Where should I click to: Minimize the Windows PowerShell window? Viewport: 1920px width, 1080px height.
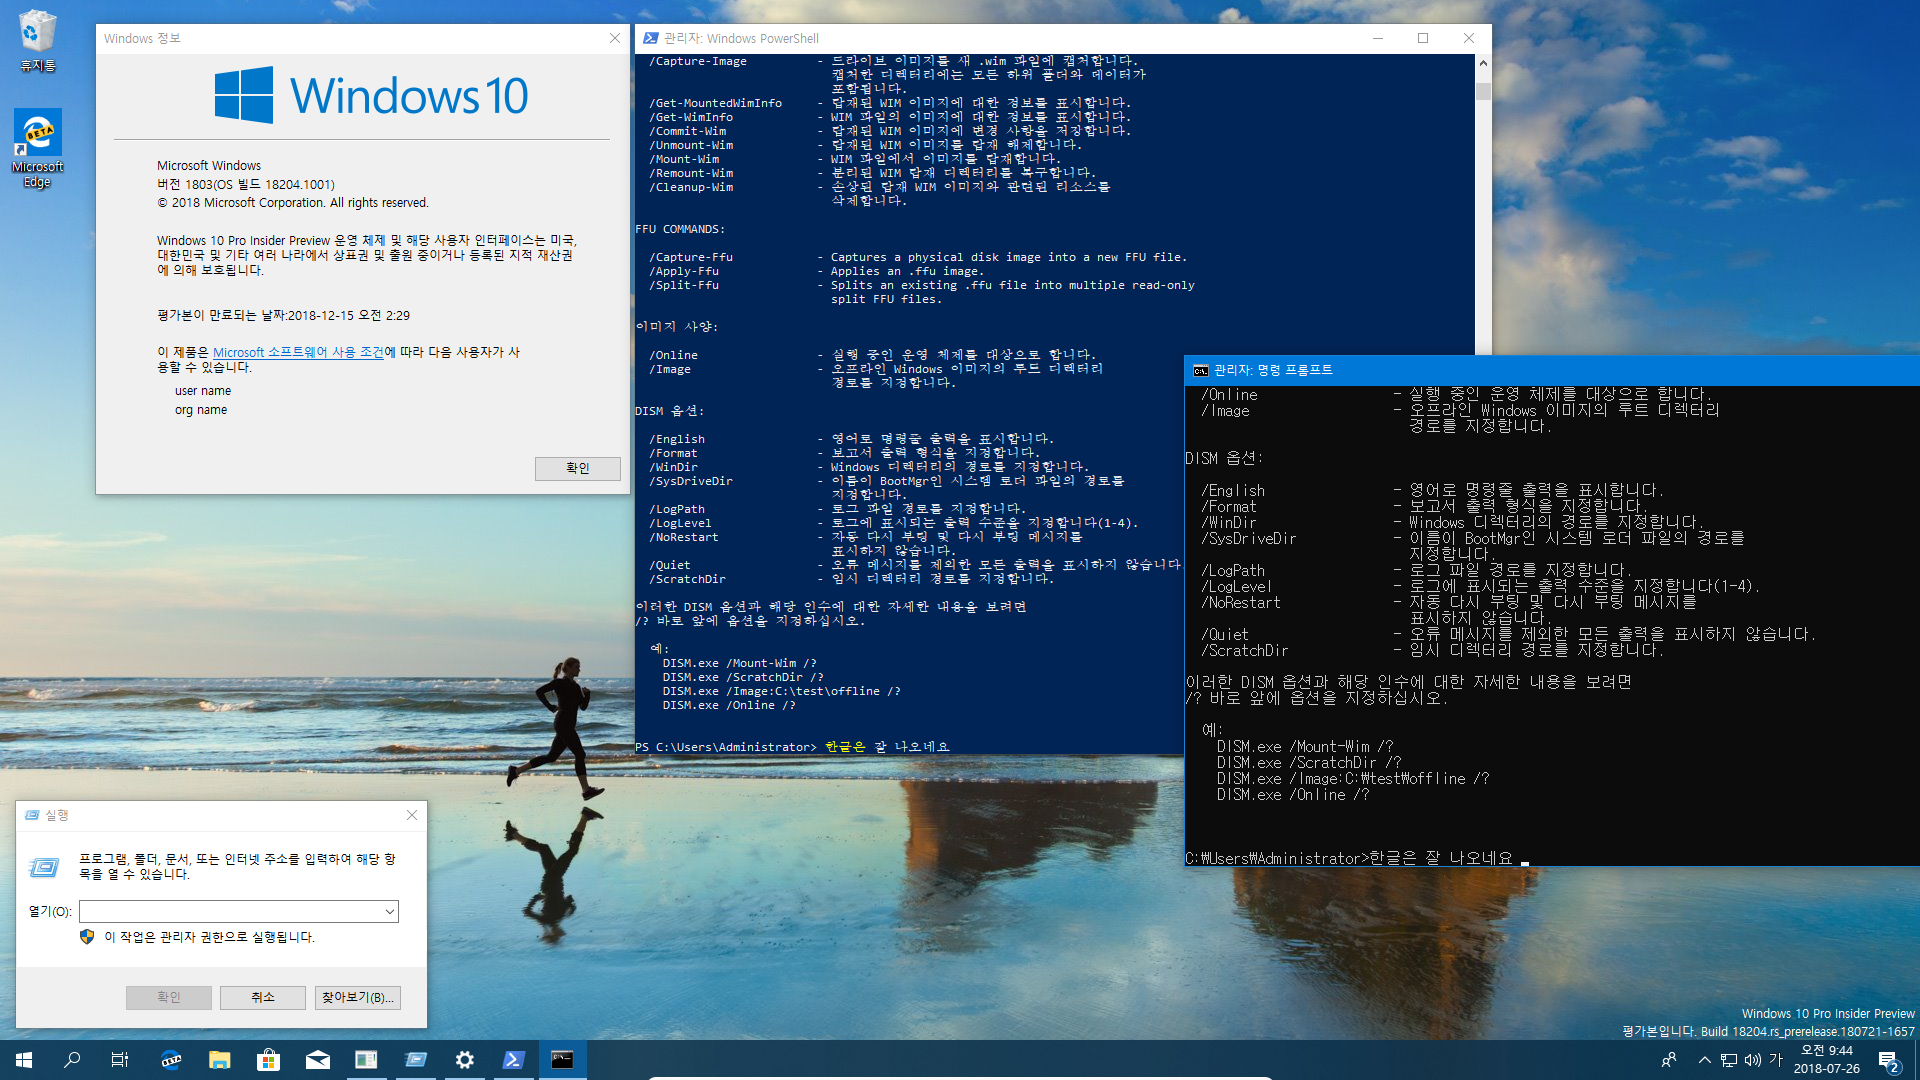point(1378,38)
